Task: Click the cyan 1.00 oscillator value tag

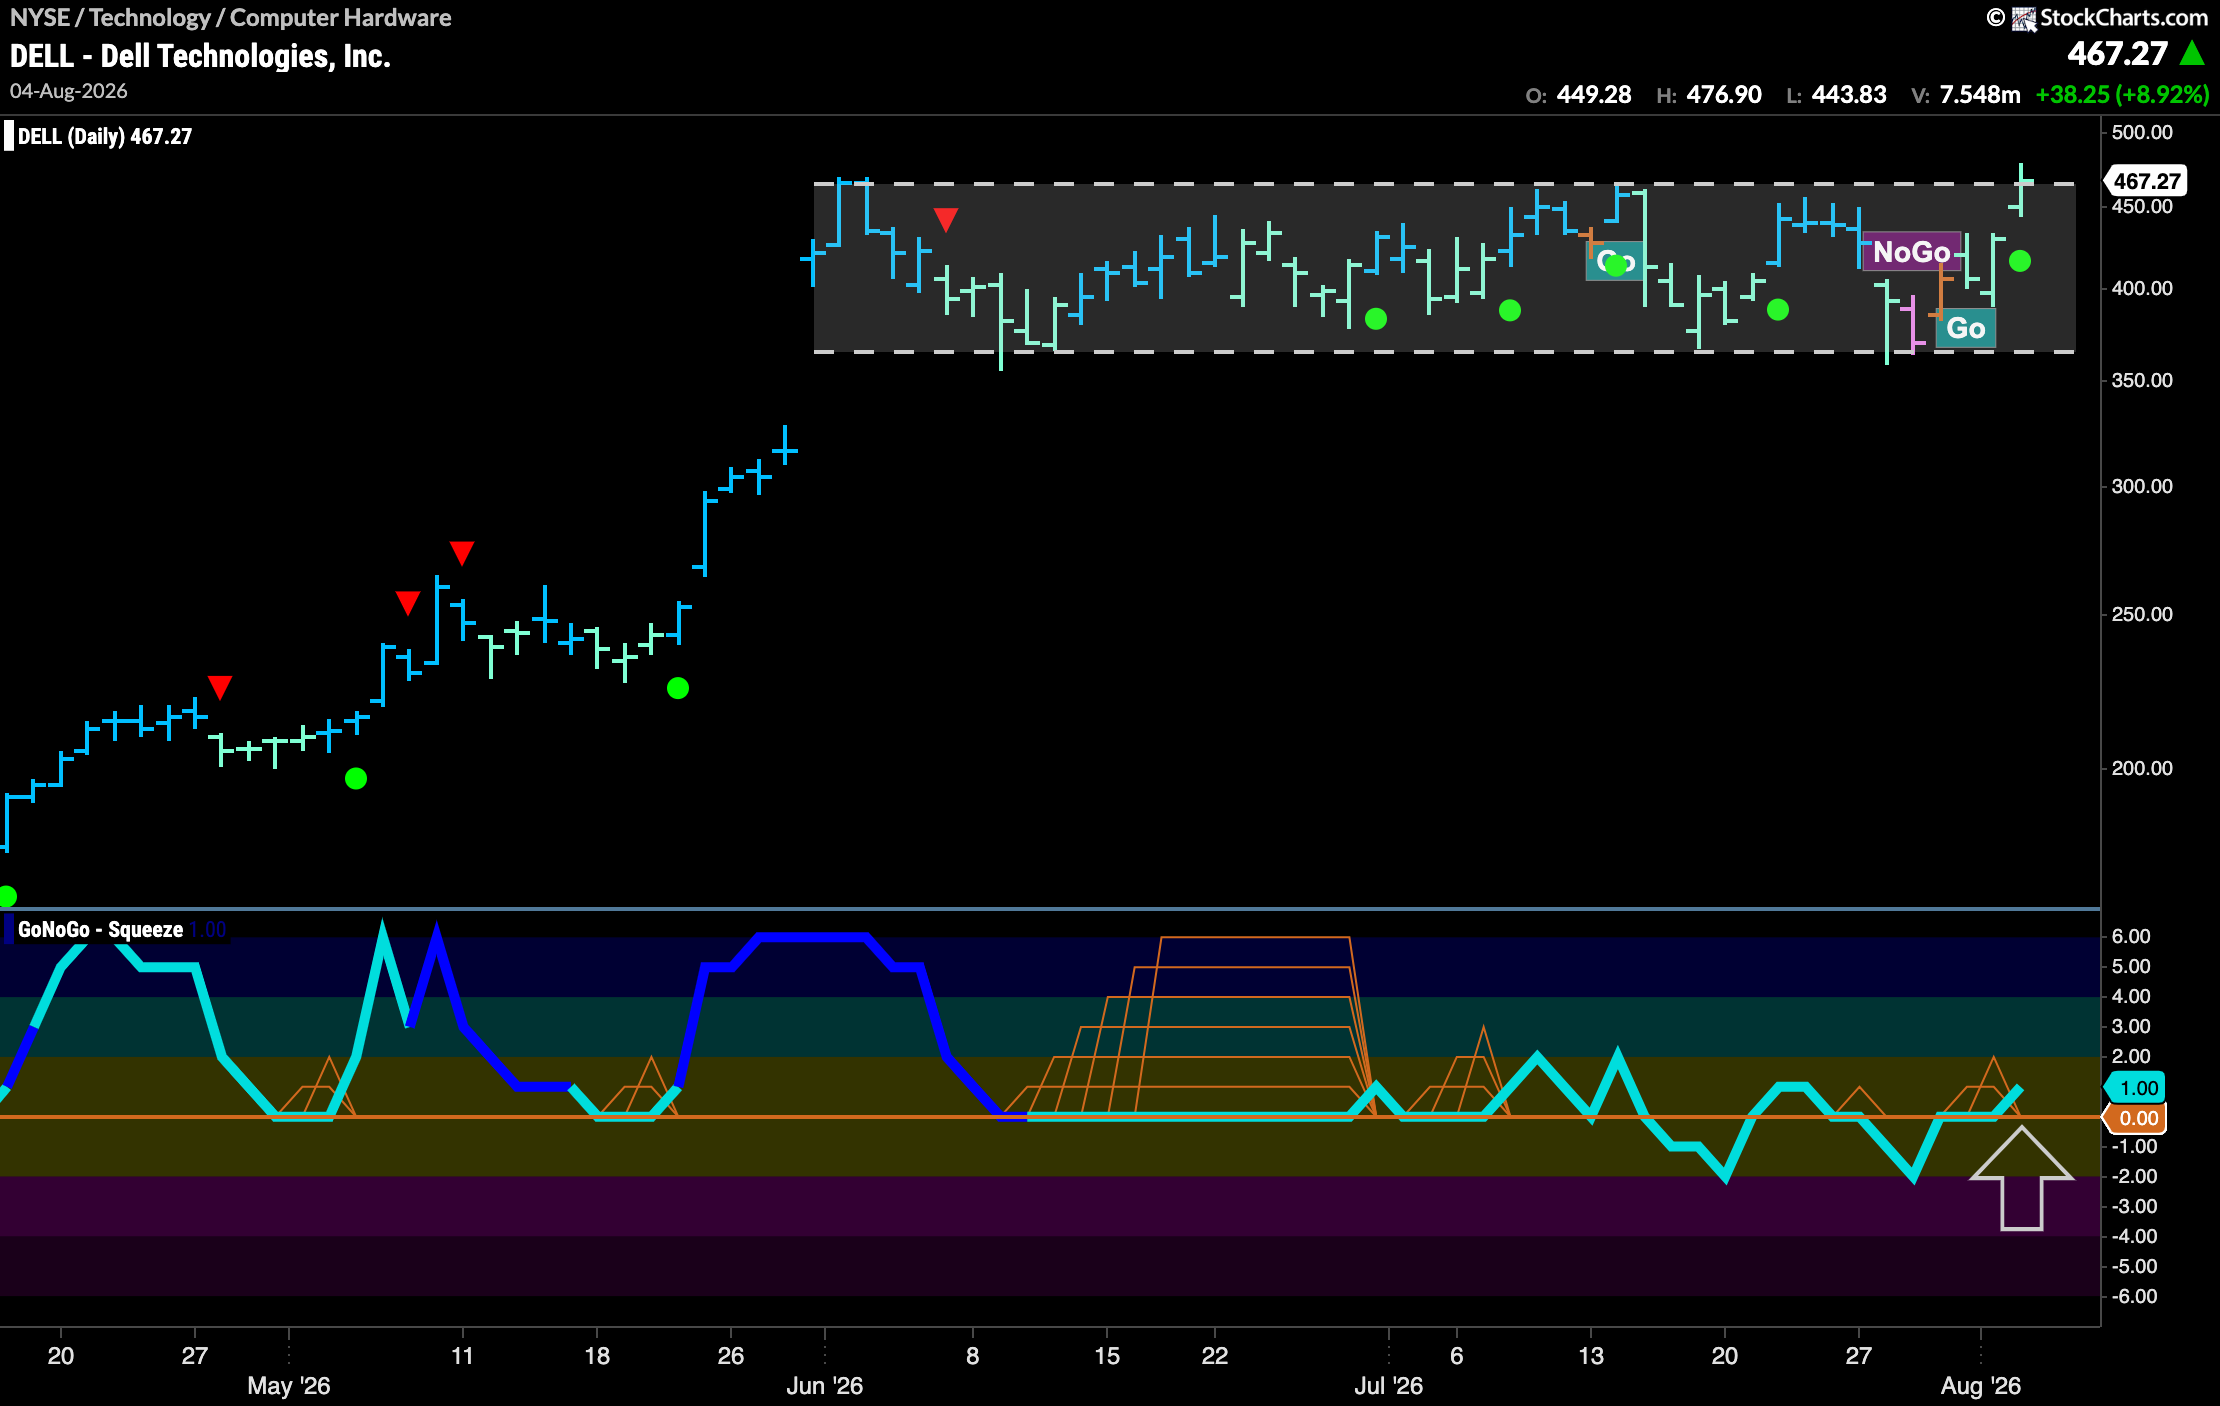Action: coord(2136,1088)
